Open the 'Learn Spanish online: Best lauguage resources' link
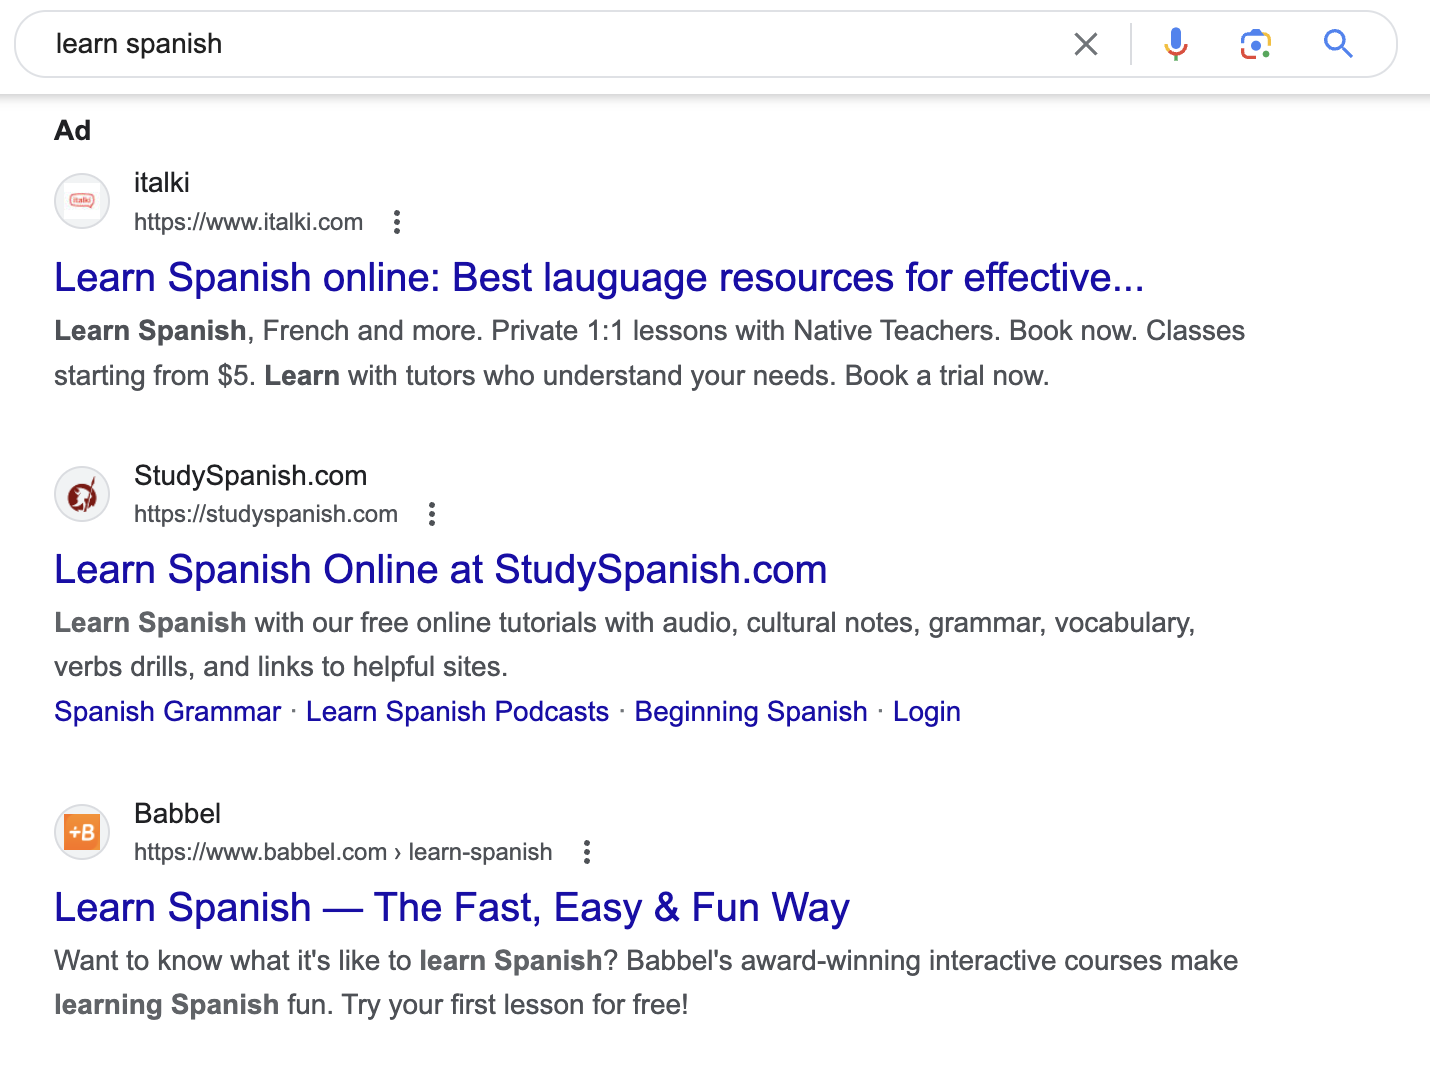Viewport: 1430px width, 1070px height. tap(599, 277)
